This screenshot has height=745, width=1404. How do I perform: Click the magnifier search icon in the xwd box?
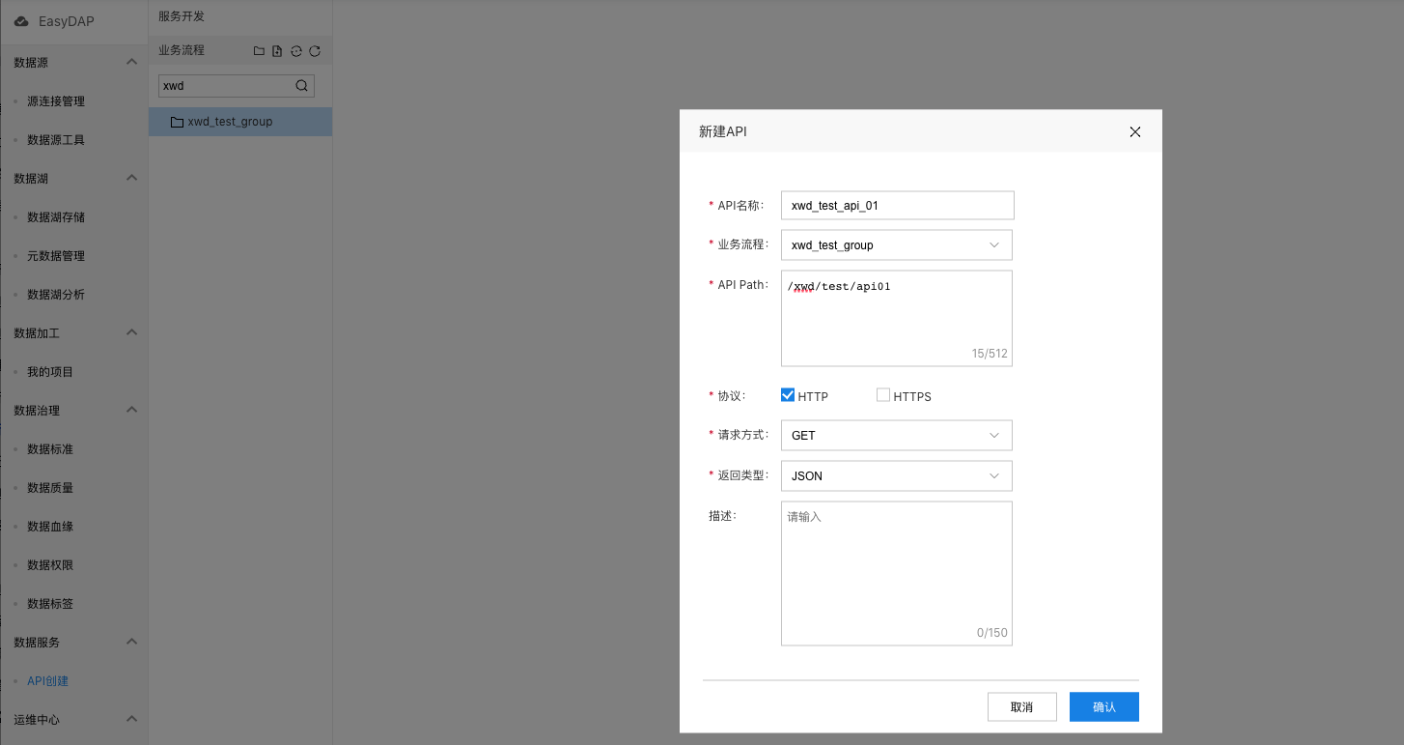302,86
